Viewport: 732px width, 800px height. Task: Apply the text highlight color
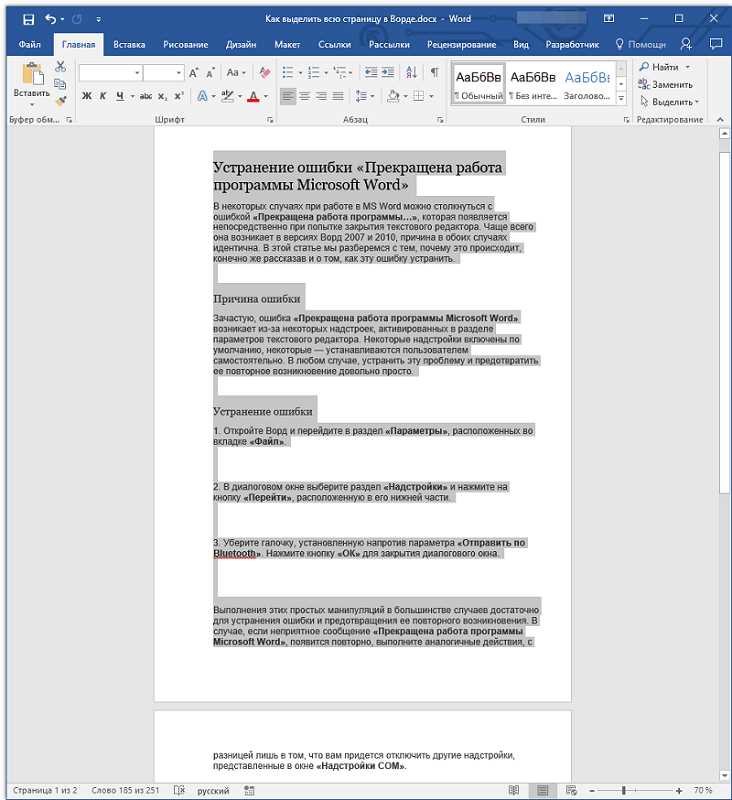click(228, 96)
